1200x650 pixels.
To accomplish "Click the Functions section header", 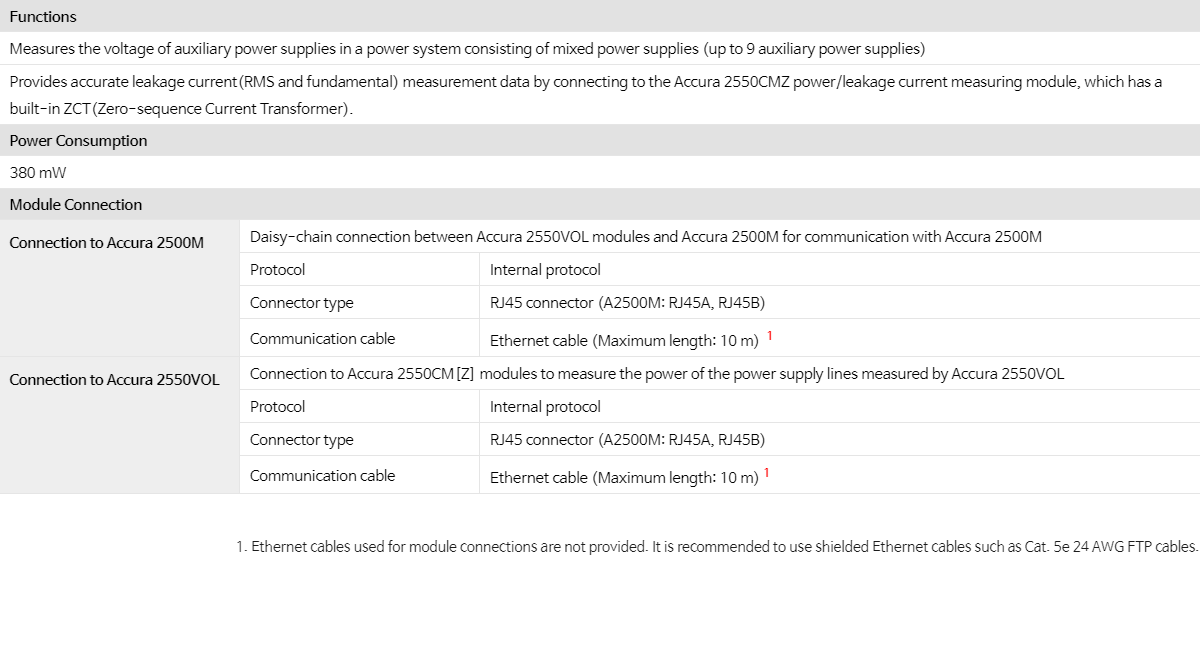I will [x=600, y=16].
